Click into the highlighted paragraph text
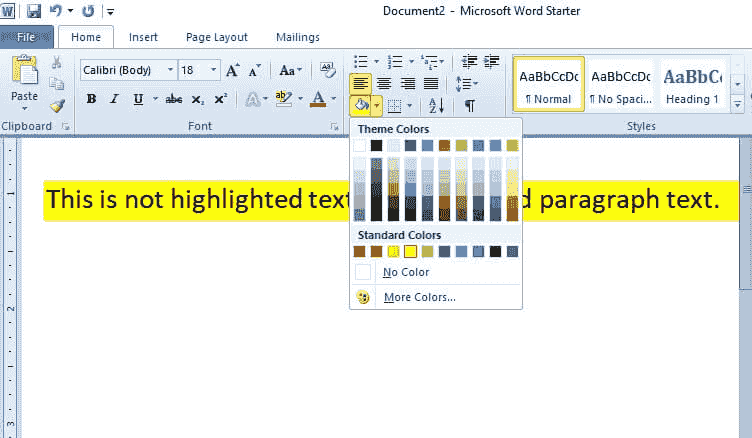The image size is (752, 438). click(x=197, y=200)
